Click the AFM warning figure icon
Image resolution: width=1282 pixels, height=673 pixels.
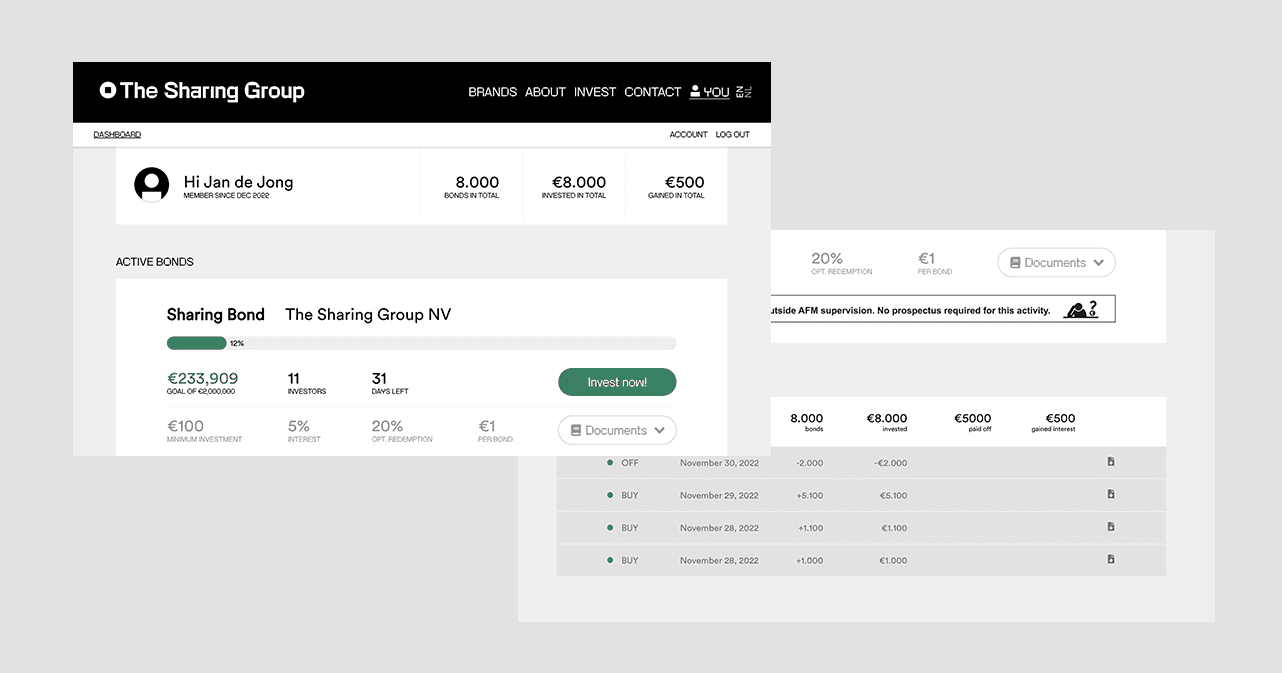coord(1081,309)
